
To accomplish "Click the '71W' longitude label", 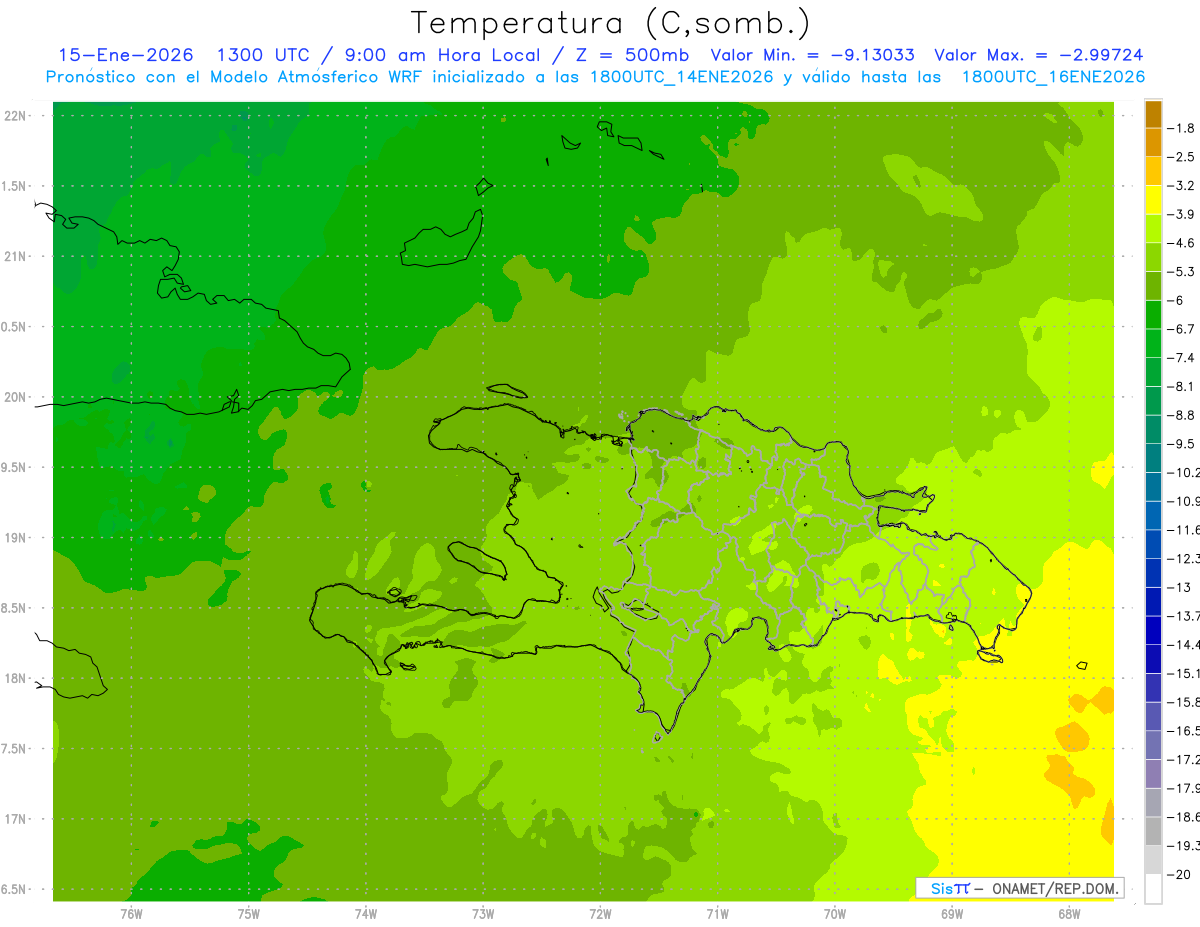I will (x=717, y=913).
